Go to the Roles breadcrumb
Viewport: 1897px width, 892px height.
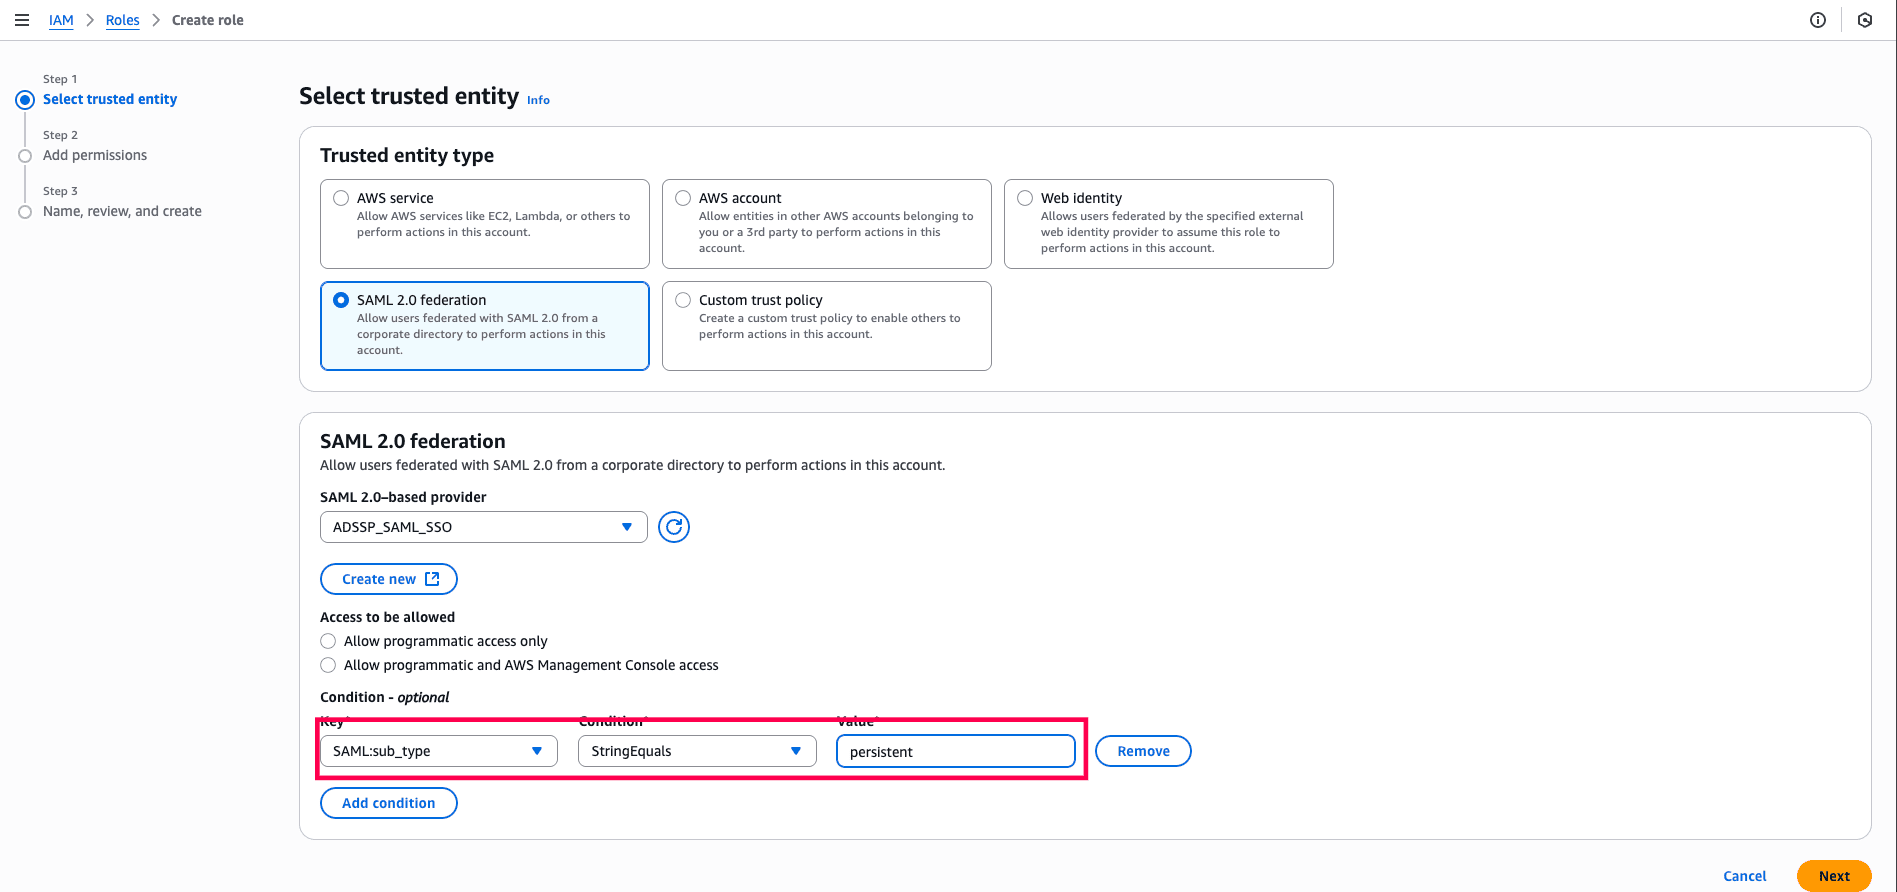pyautogui.click(x=123, y=20)
